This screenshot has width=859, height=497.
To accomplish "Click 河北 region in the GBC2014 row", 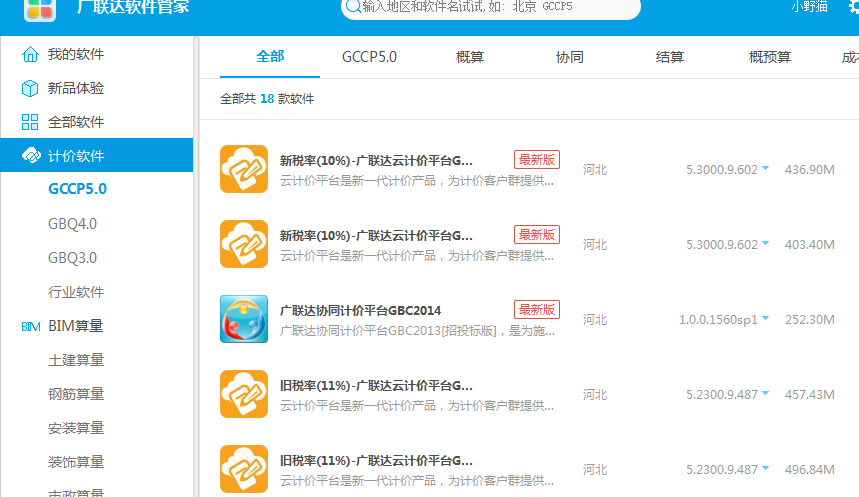I will pos(595,319).
